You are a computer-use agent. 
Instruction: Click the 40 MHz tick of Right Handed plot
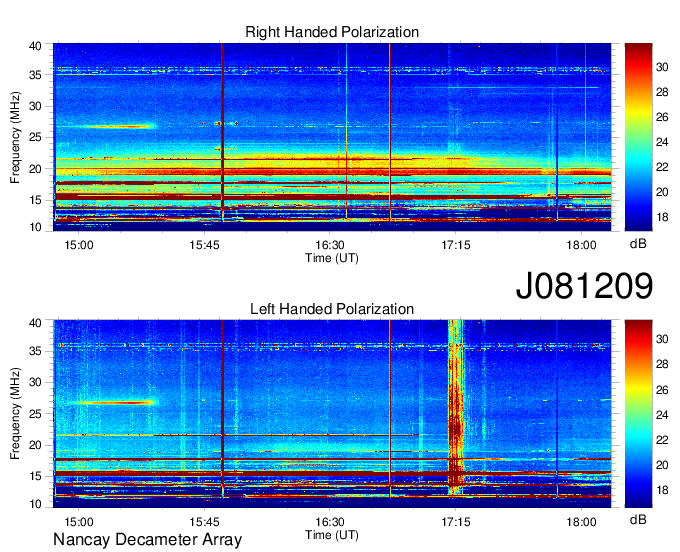pos(35,46)
